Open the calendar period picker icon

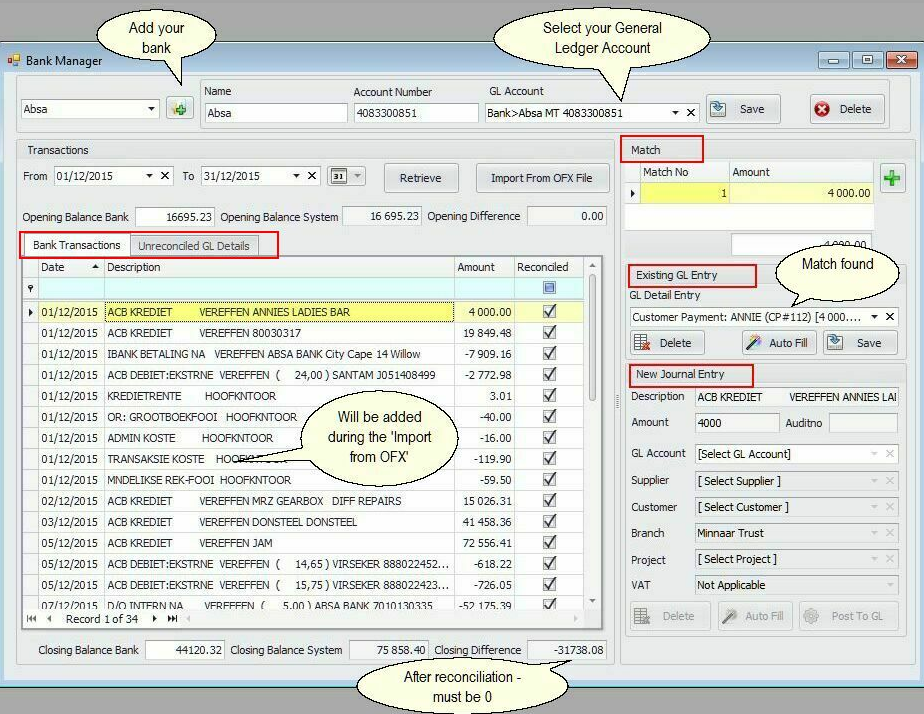click(x=346, y=176)
